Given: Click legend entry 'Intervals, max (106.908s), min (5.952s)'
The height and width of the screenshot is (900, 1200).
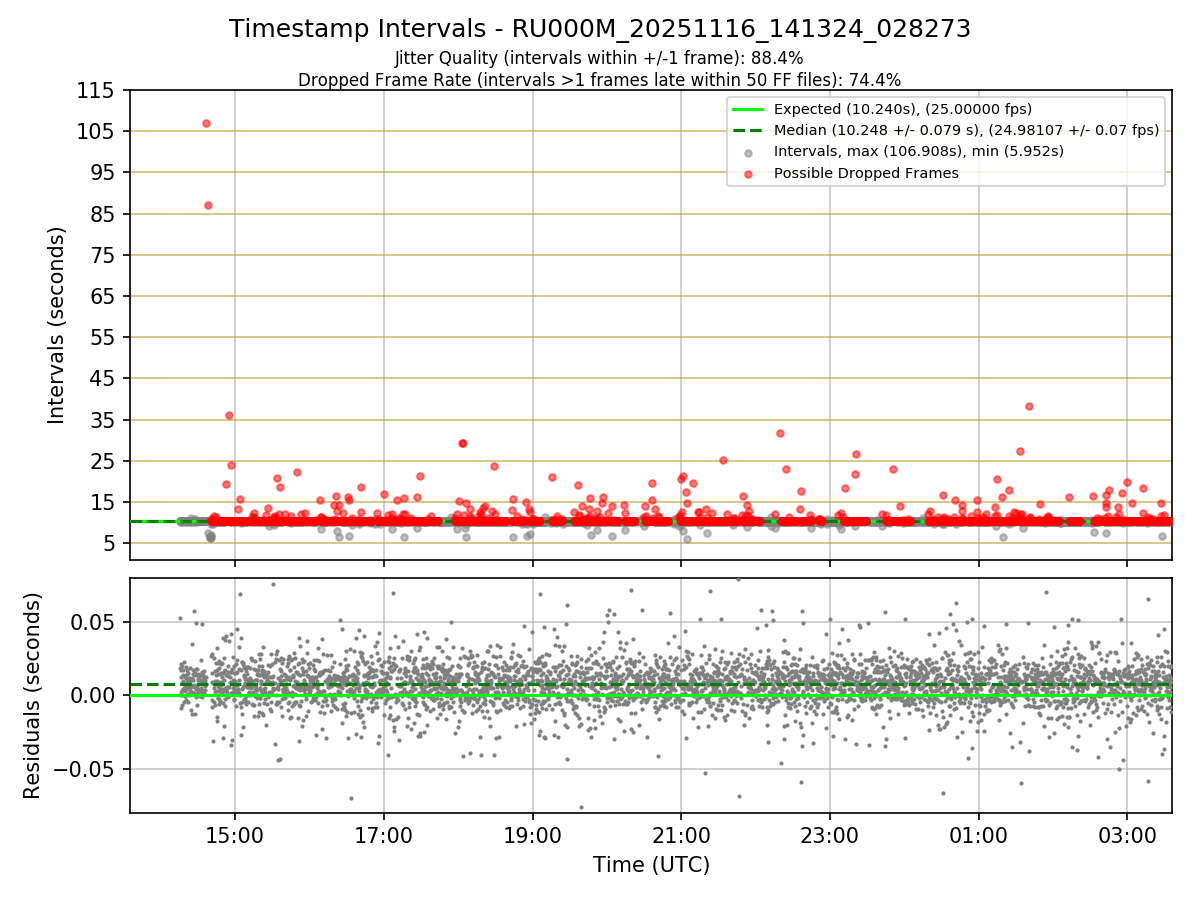Looking at the screenshot, I should tap(918, 152).
